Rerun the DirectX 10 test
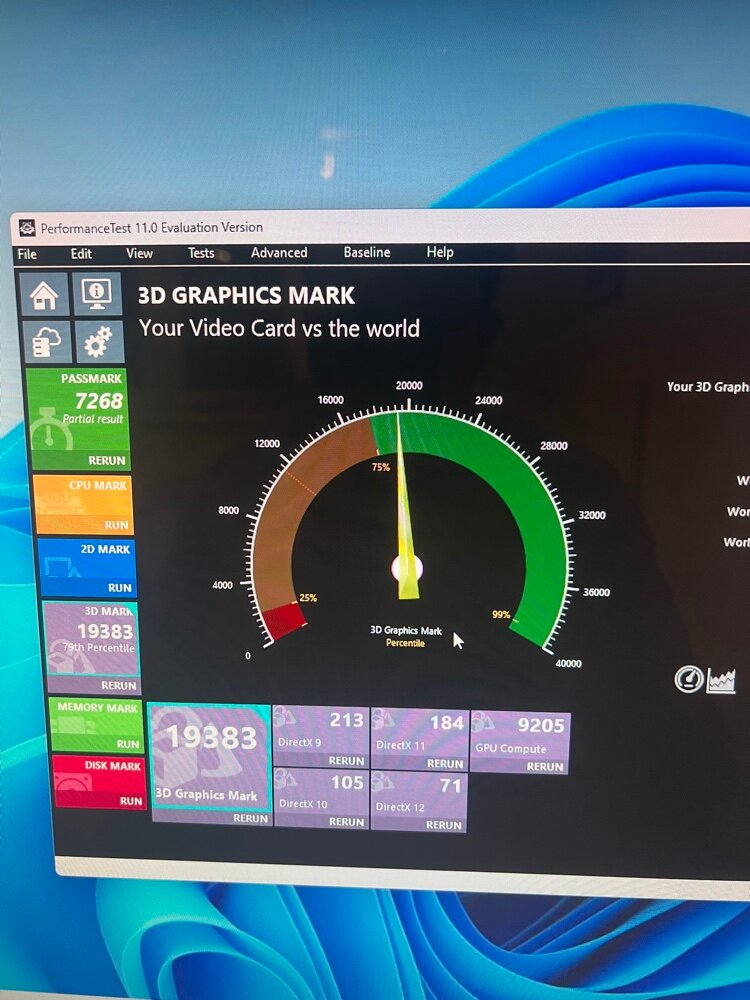 [x=346, y=821]
